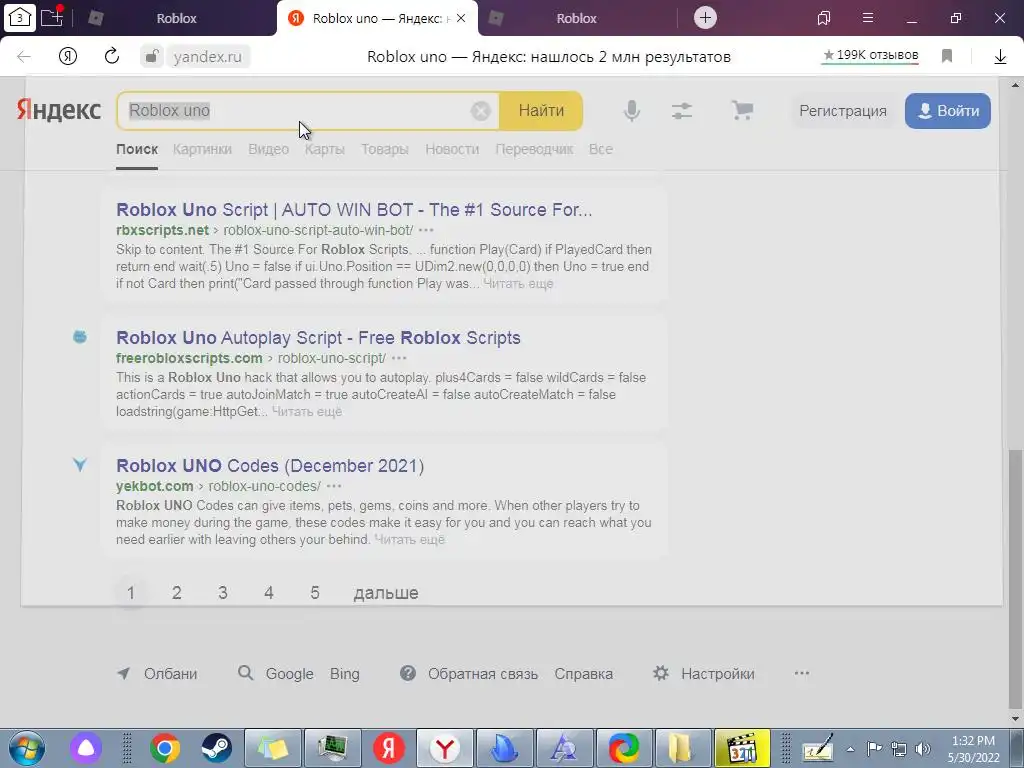The height and width of the screenshot is (768, 1024).
Task: Open Steam from the taskbar
Action: pos(217,748)
